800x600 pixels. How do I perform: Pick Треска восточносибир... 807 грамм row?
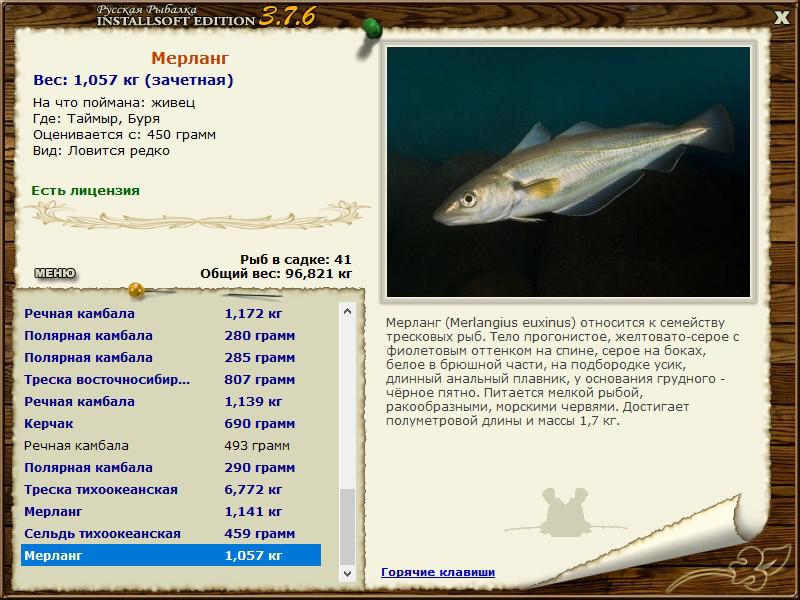[170, 380]
